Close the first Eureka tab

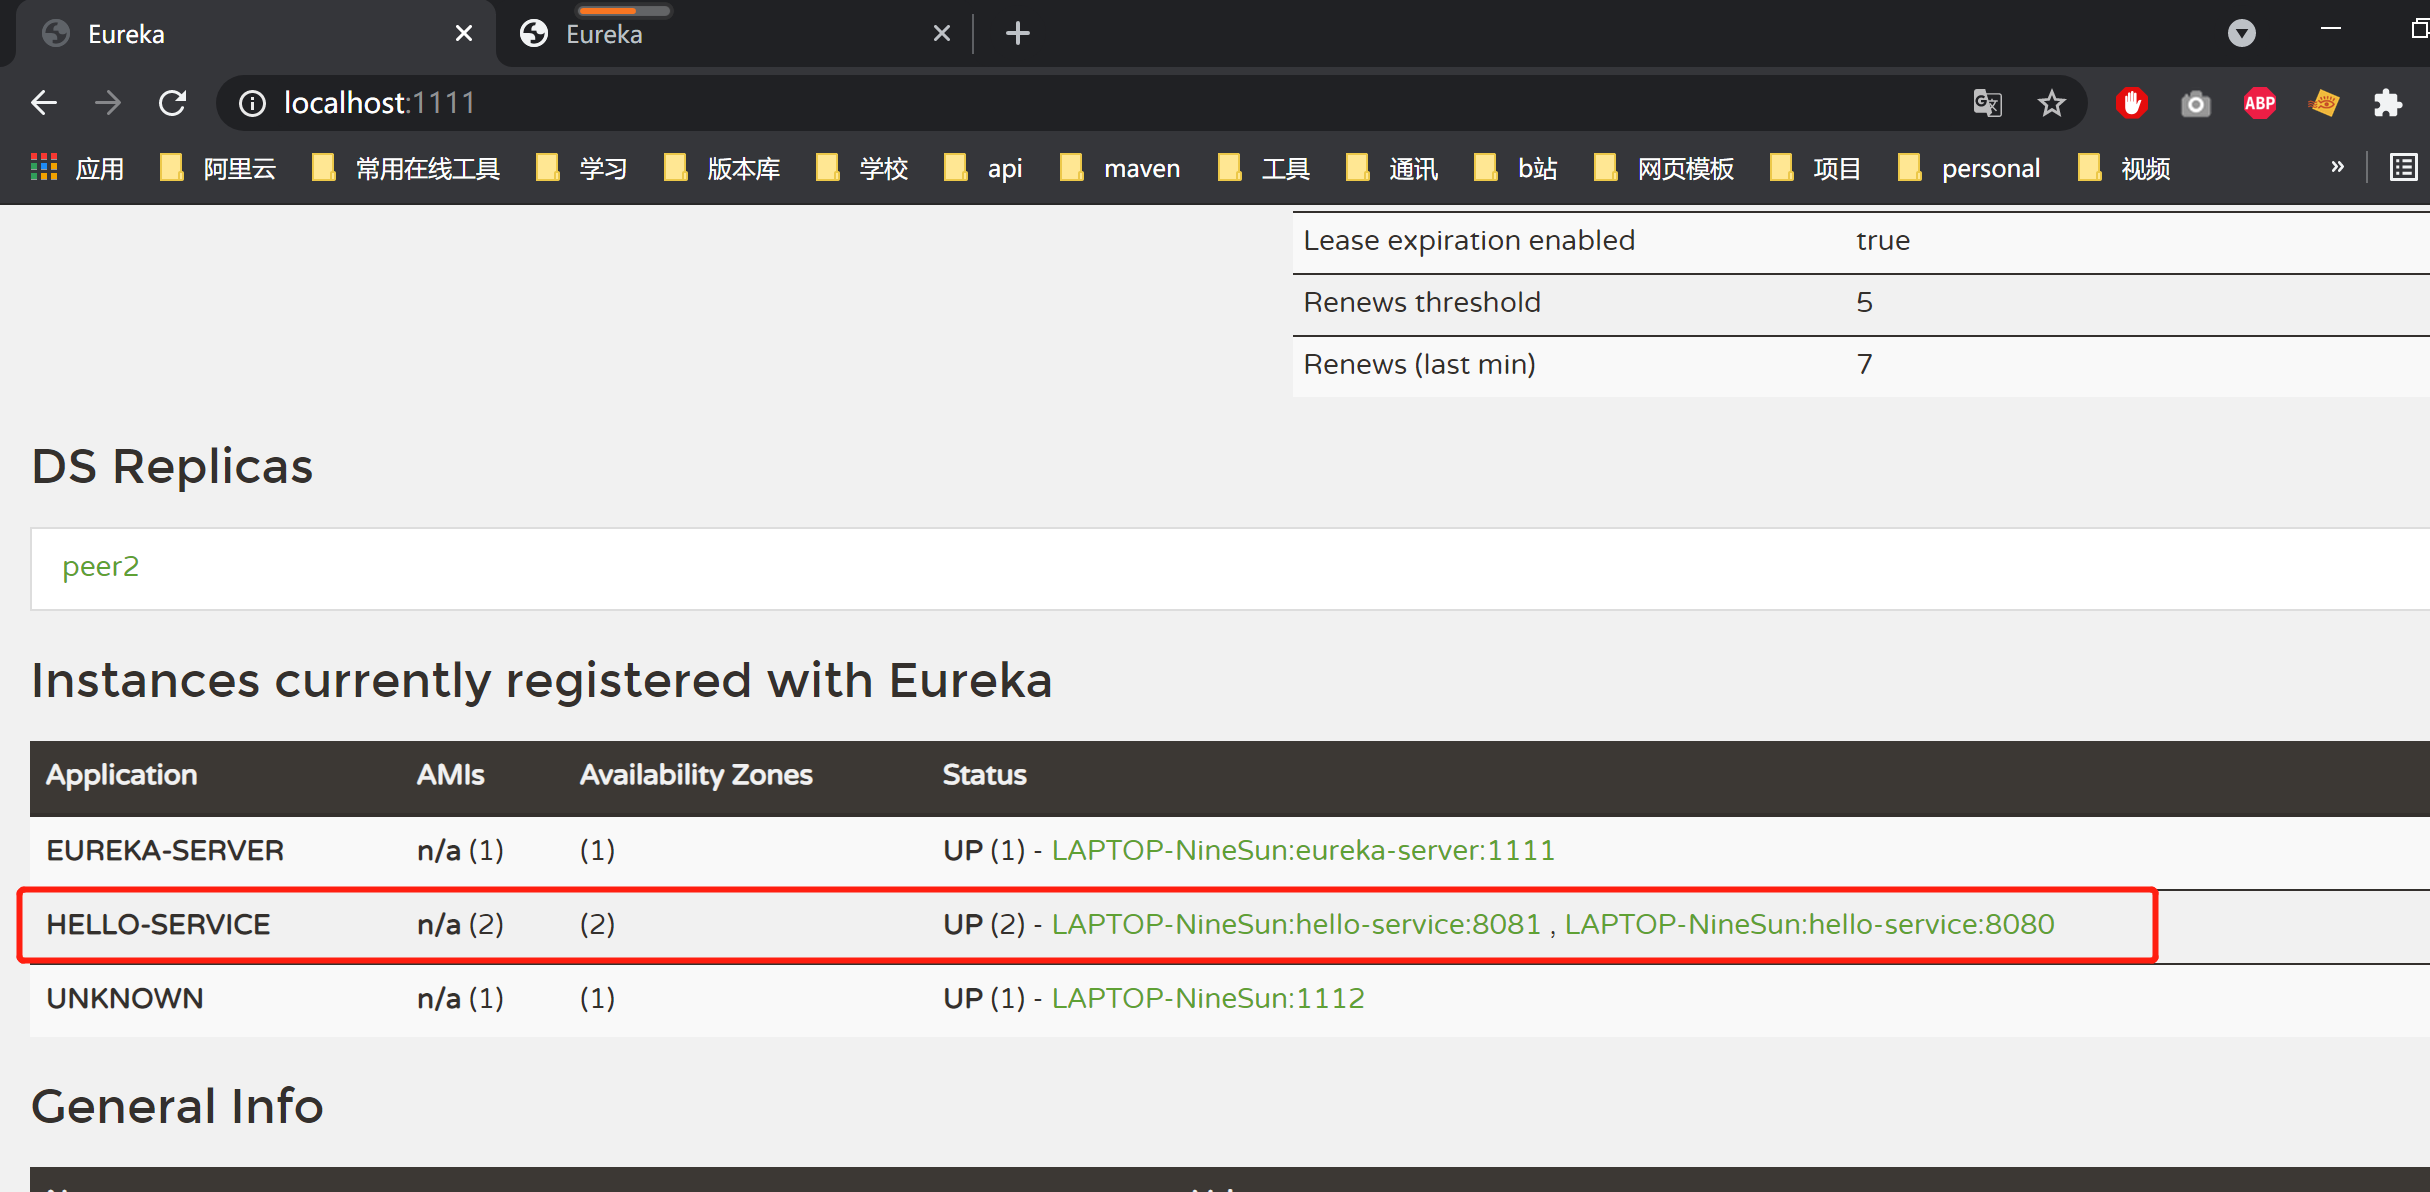tap(463, 33)
